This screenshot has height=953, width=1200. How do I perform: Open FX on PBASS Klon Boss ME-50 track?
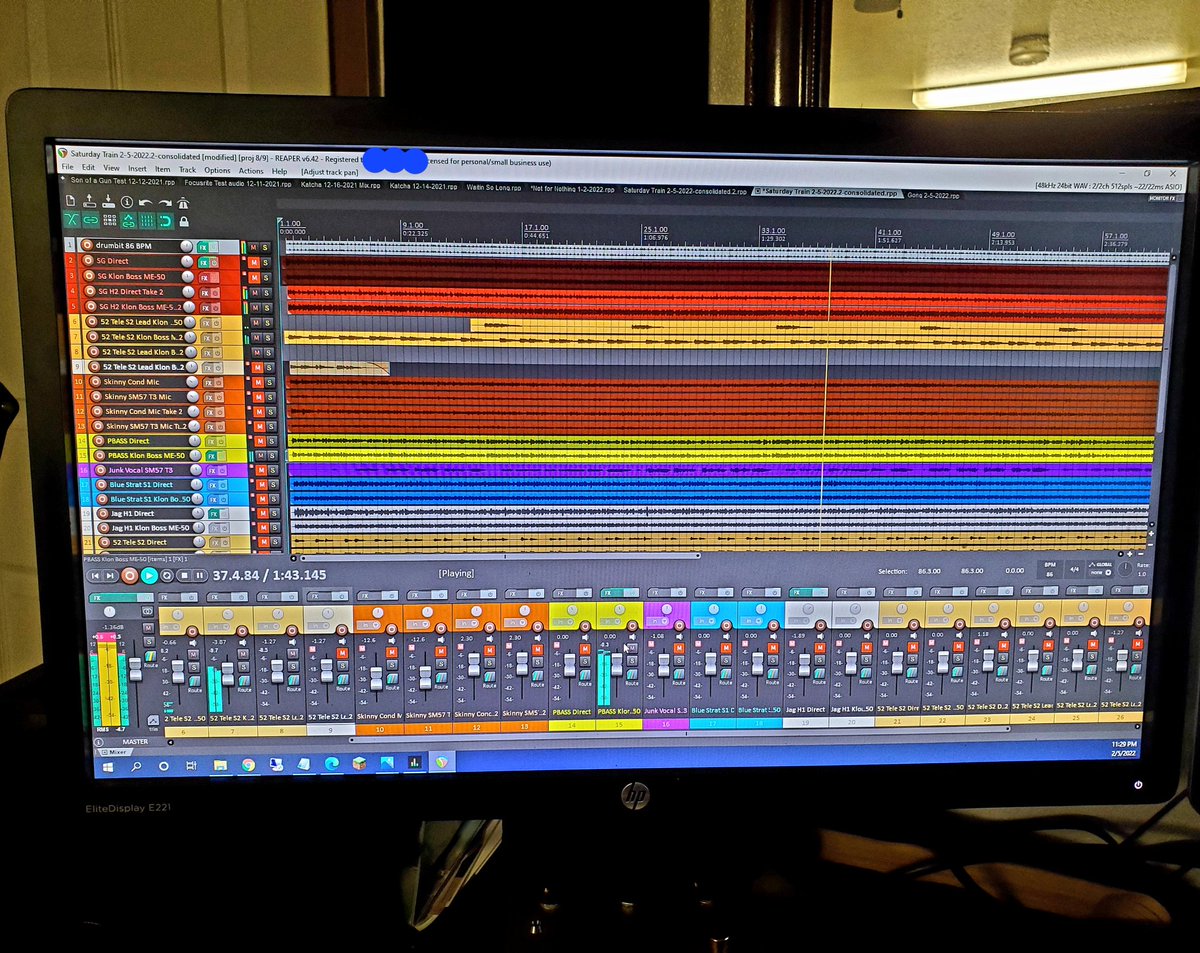(212, 456)
